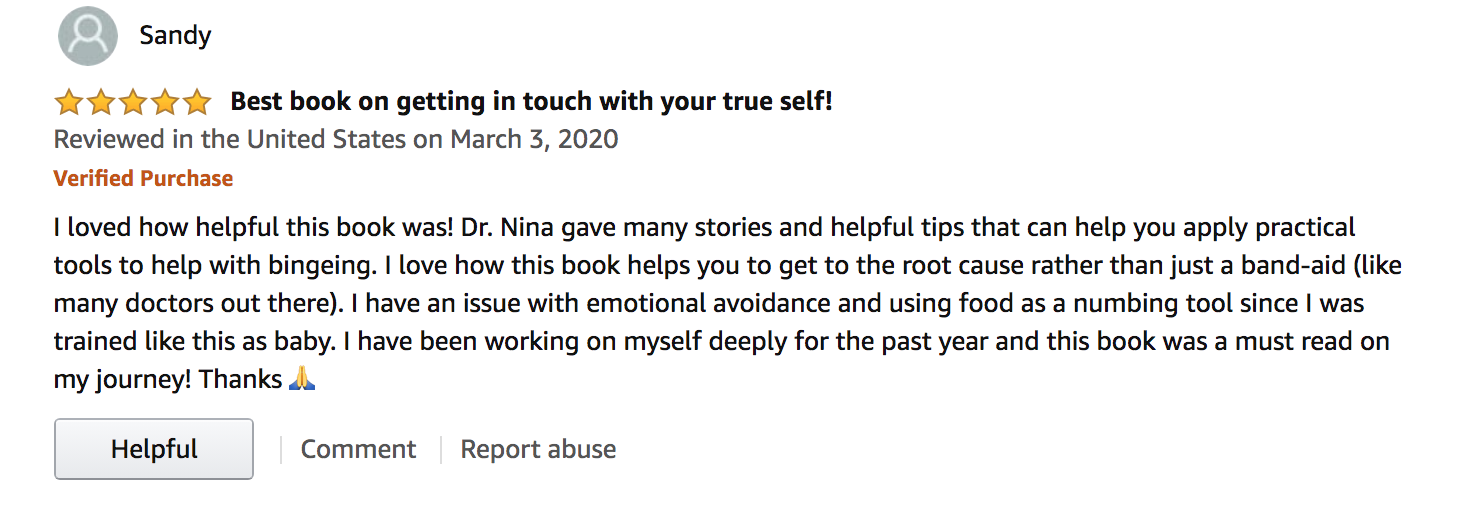This screenshot has height=520, width=1480.
Task: Click the date March 3, 2020
Action: pos(534,139)
